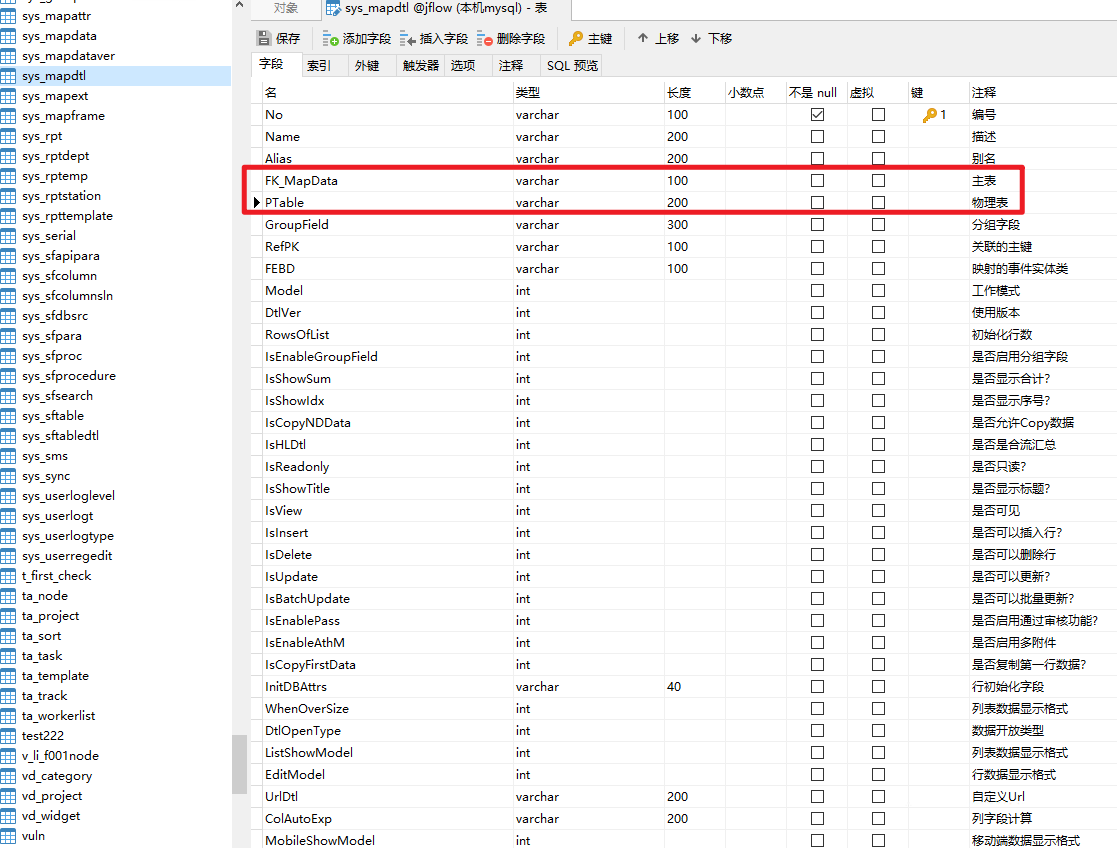Screen dimensions: 1117x848
Task: Click the Alias field name cell
Action: (x=388, y=159)
